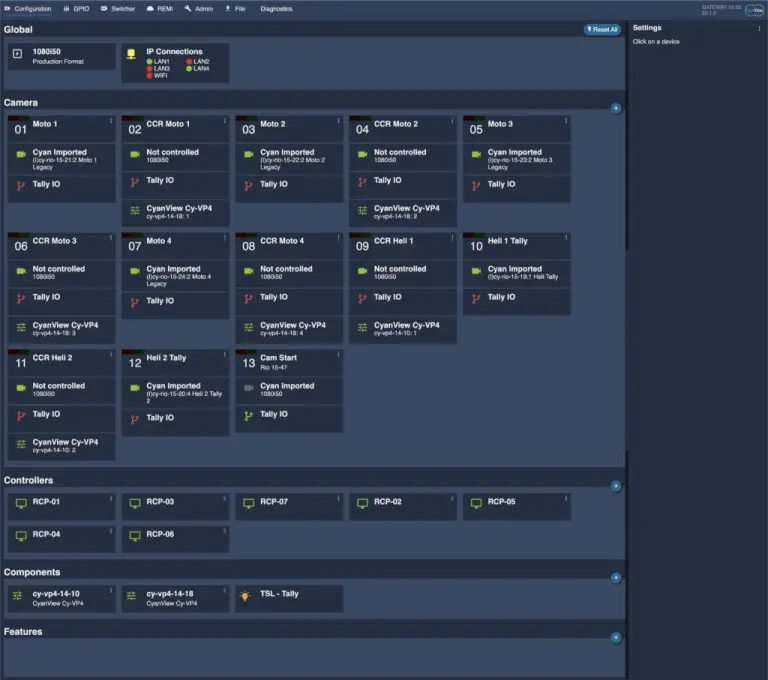The height and width of the screenshot is (680, 768).
Task: Open the Diagnostics tab
Action: 276,8
